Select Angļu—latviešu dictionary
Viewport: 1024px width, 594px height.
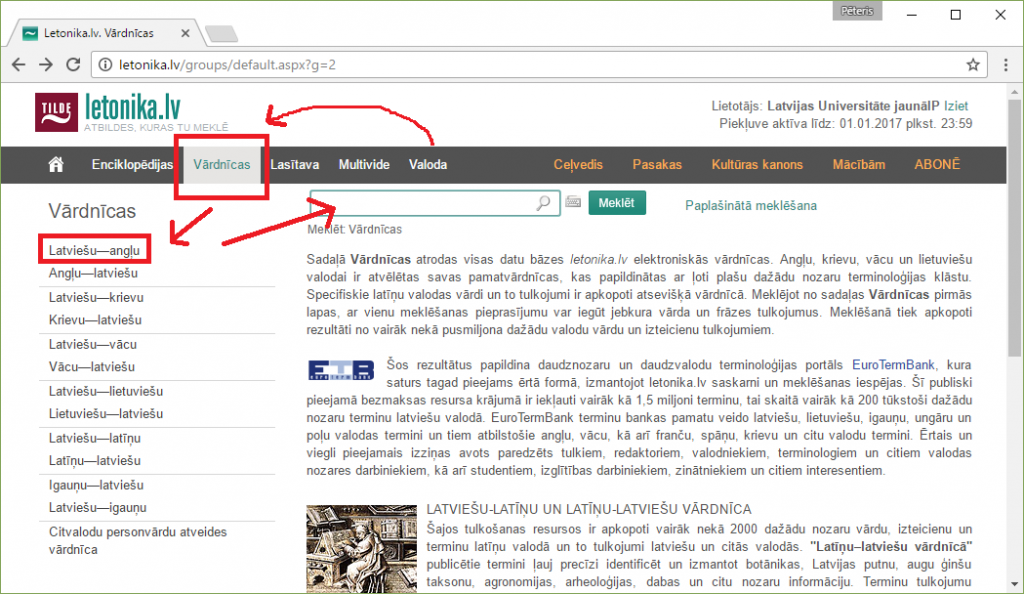[x=93, y=273]
